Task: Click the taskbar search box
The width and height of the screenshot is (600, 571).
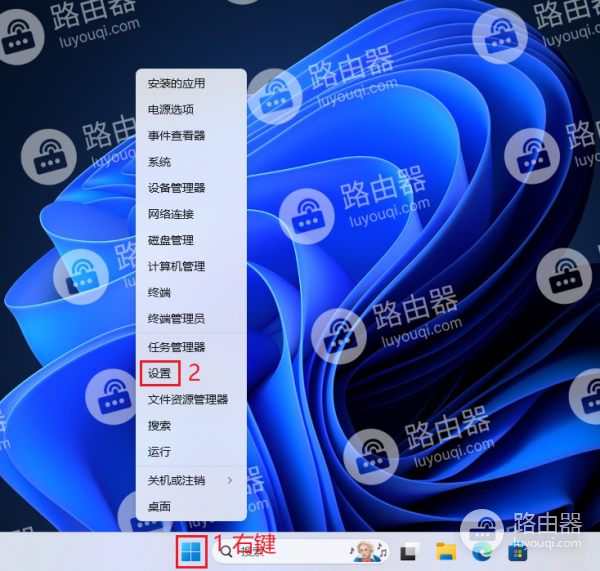Action: pyautogui.click(x=301, y=551)
